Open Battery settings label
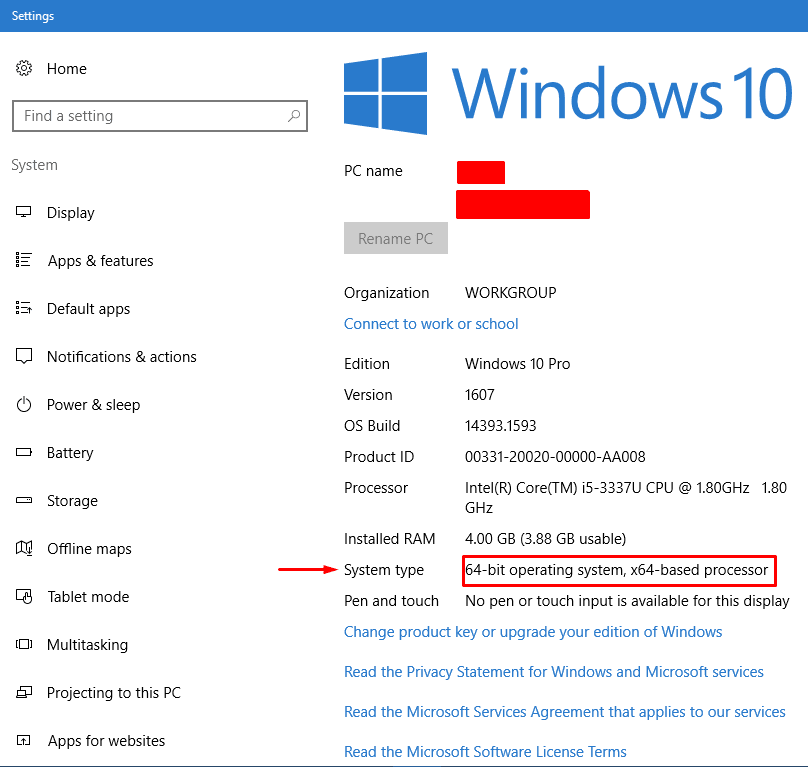 pos(70,453)
